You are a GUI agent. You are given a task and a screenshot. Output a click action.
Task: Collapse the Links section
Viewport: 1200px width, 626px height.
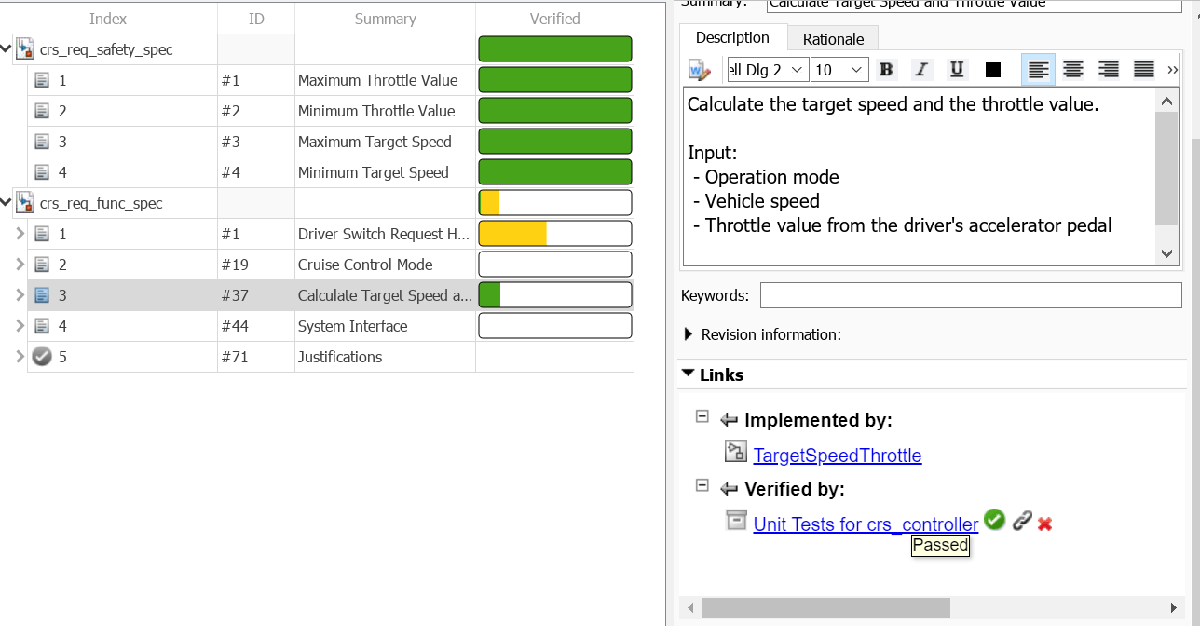click(687, 375)
